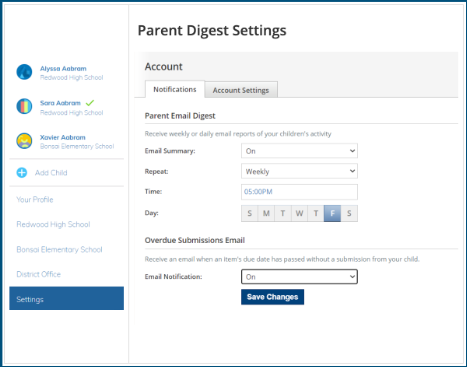
Task: Open the Email Summary dropdown
Action: [x=299, y=151]
